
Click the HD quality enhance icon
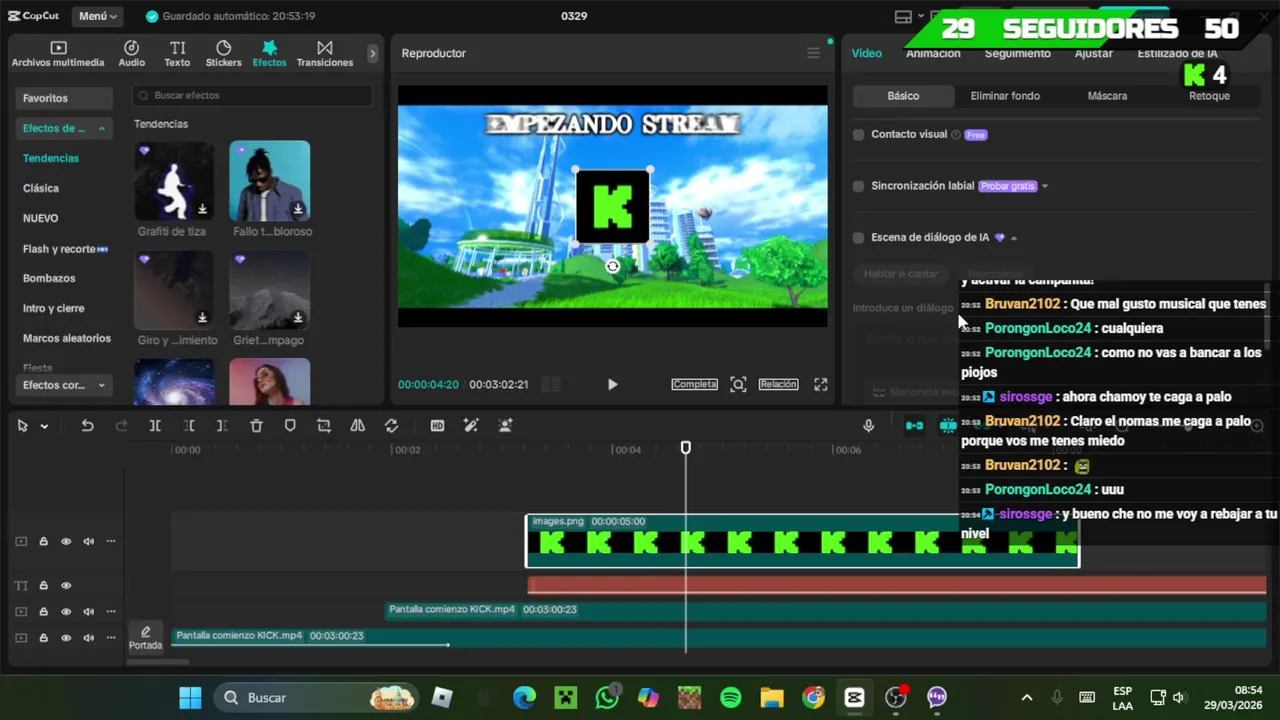pos(437,425)
